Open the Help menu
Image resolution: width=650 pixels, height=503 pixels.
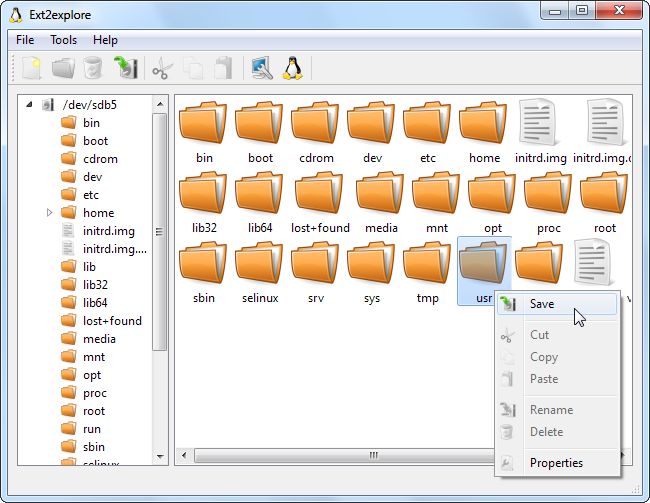coord(105,40)
